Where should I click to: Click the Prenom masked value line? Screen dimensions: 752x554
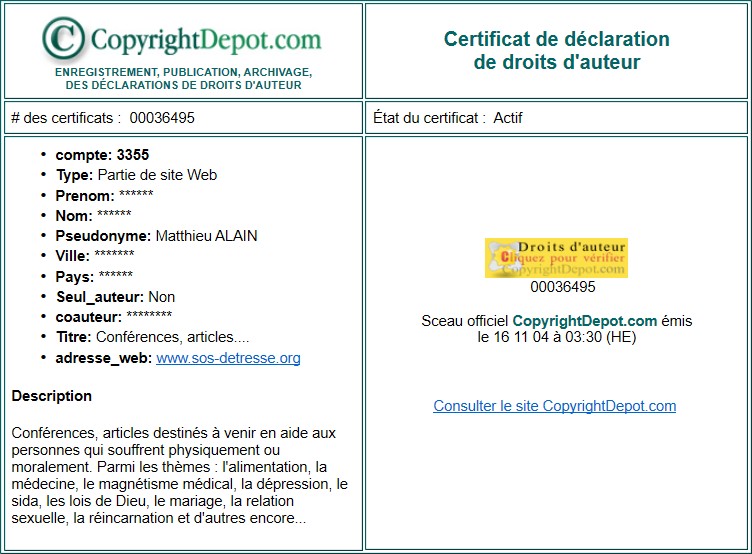[x=105, y=195]
